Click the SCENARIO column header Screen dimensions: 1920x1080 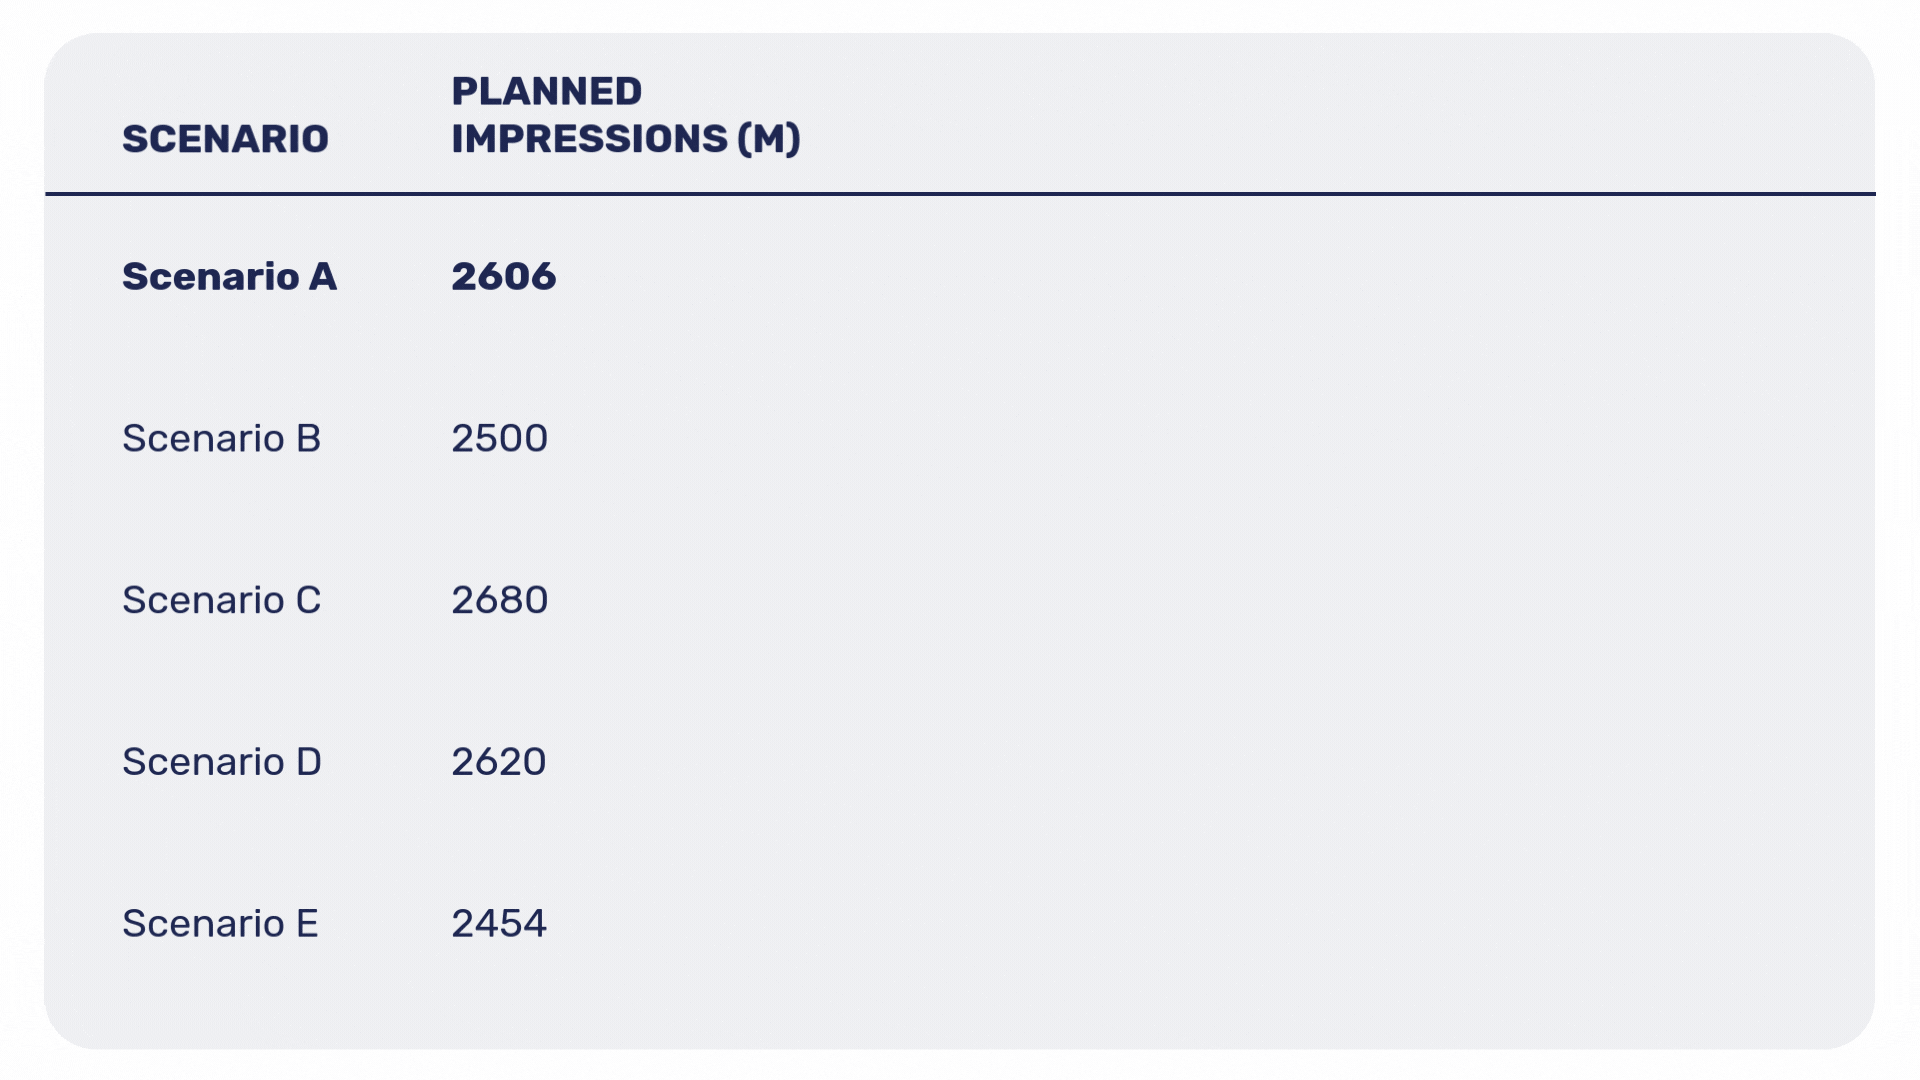[x=225, y=139]
